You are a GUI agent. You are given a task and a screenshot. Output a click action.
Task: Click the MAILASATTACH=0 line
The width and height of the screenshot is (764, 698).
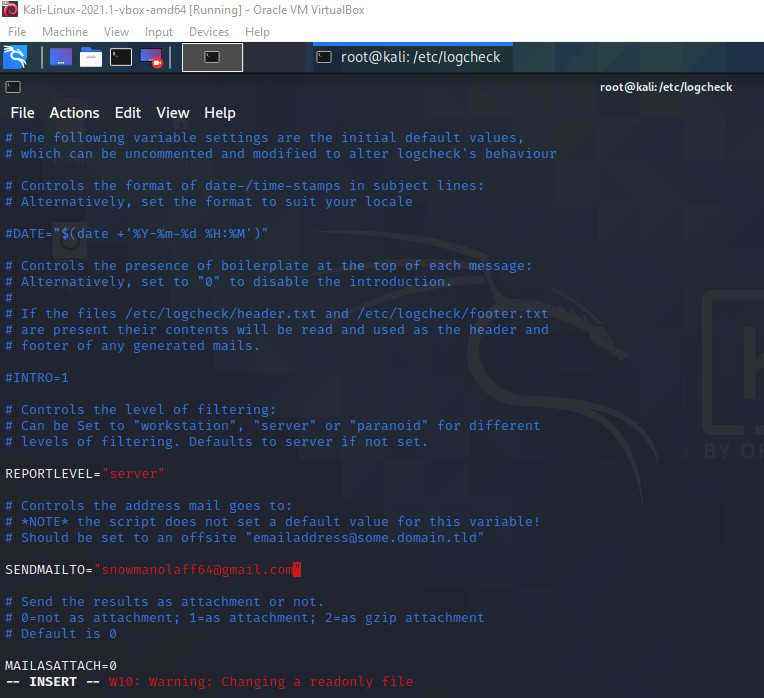pyautogui.click(x=61, y=665)
